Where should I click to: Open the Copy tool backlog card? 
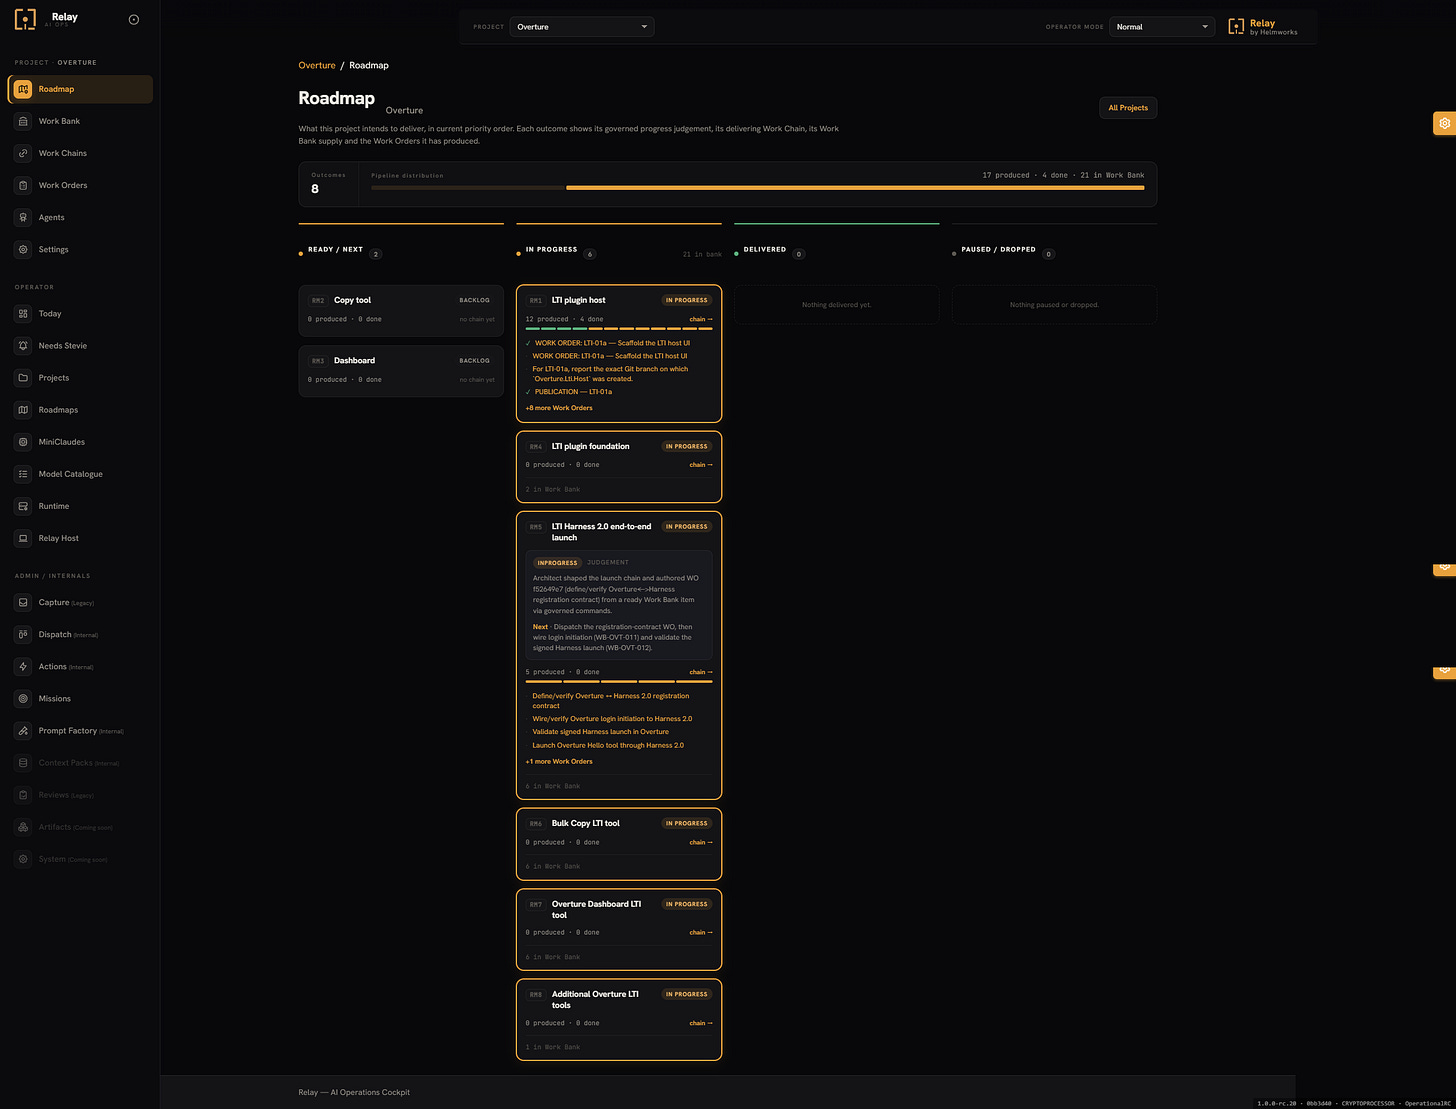[401, 310]
